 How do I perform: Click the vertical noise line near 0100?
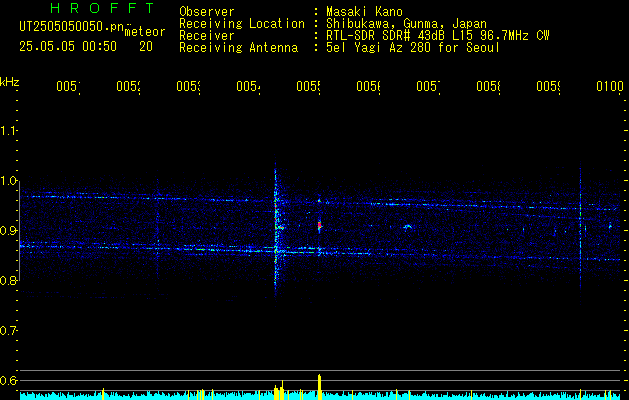click(580, 231)
